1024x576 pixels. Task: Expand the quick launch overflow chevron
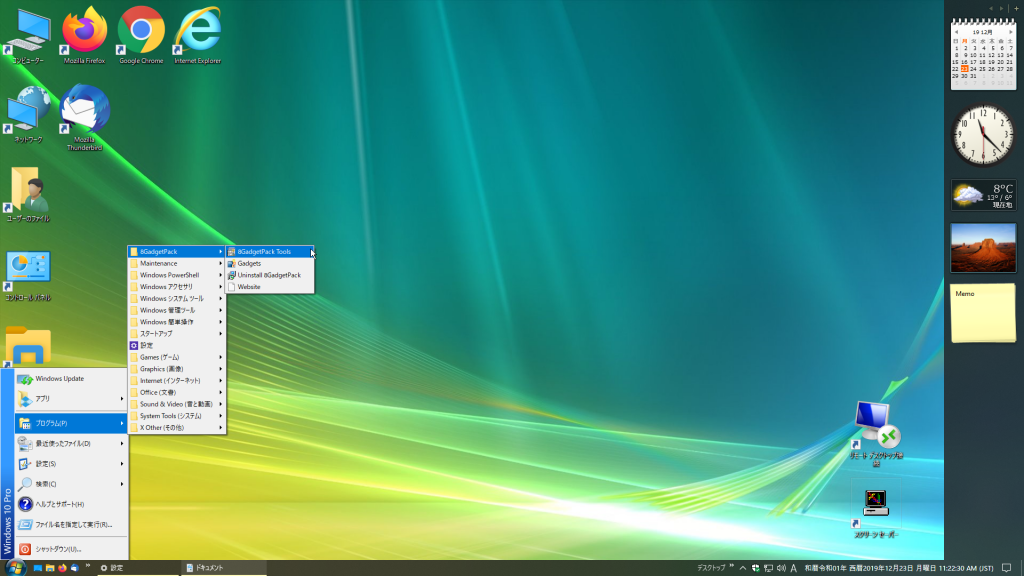click(x=88, y=566)
